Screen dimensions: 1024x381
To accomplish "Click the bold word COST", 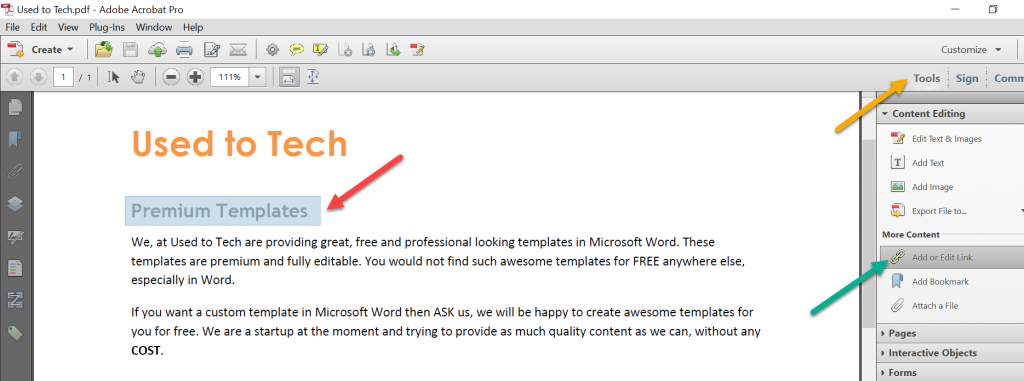I will (x=146, y=351).
